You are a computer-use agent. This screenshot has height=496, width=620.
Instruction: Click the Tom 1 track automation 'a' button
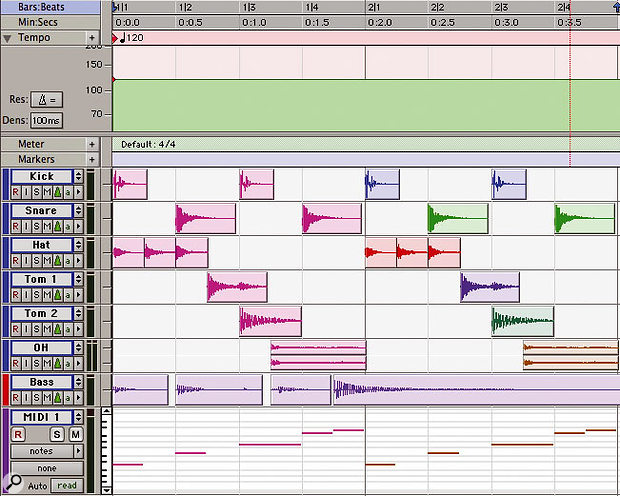pos(68,295)
